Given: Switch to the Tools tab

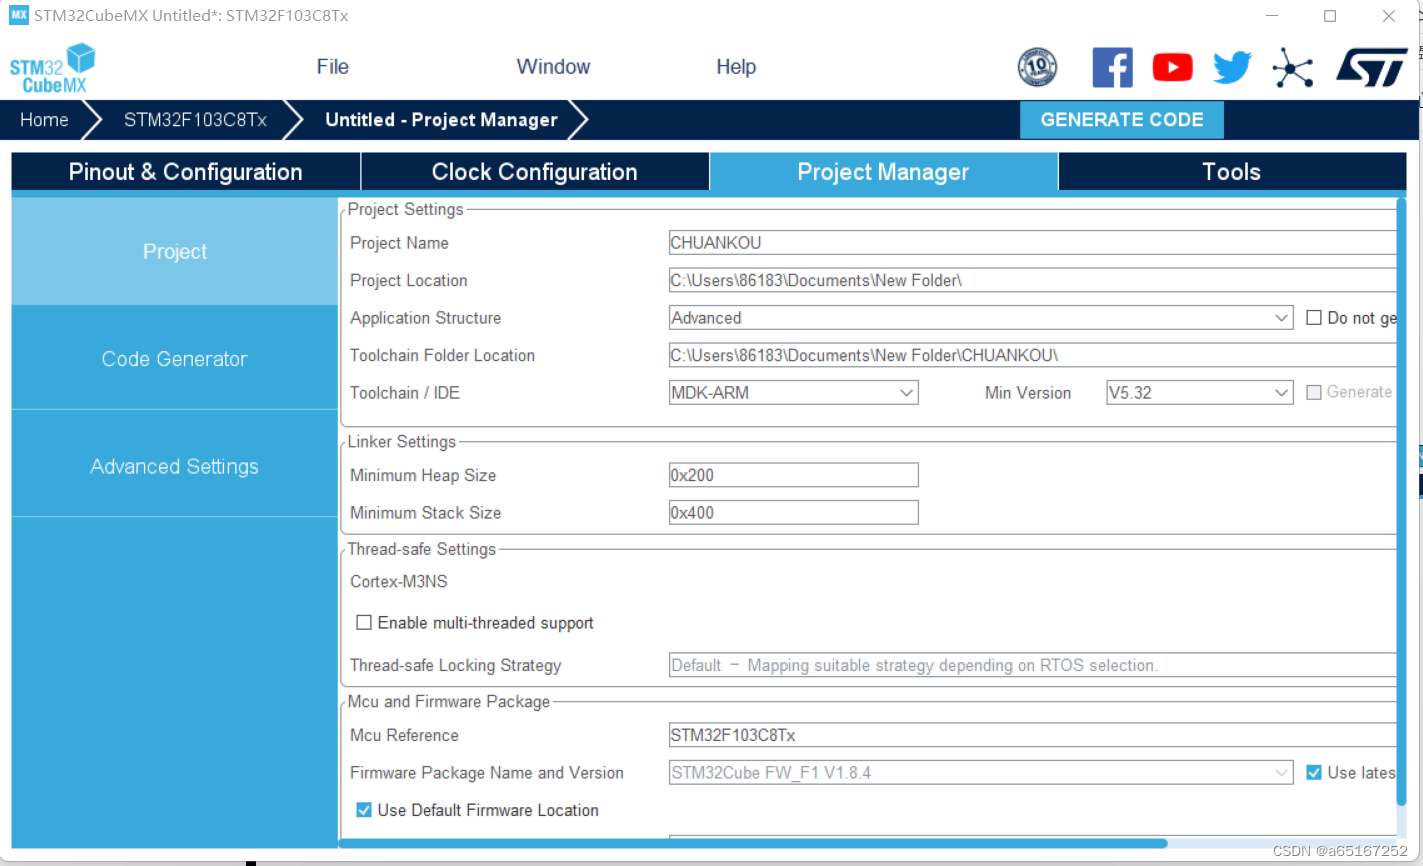Looking at the screenshot, I should point(1231,172).
